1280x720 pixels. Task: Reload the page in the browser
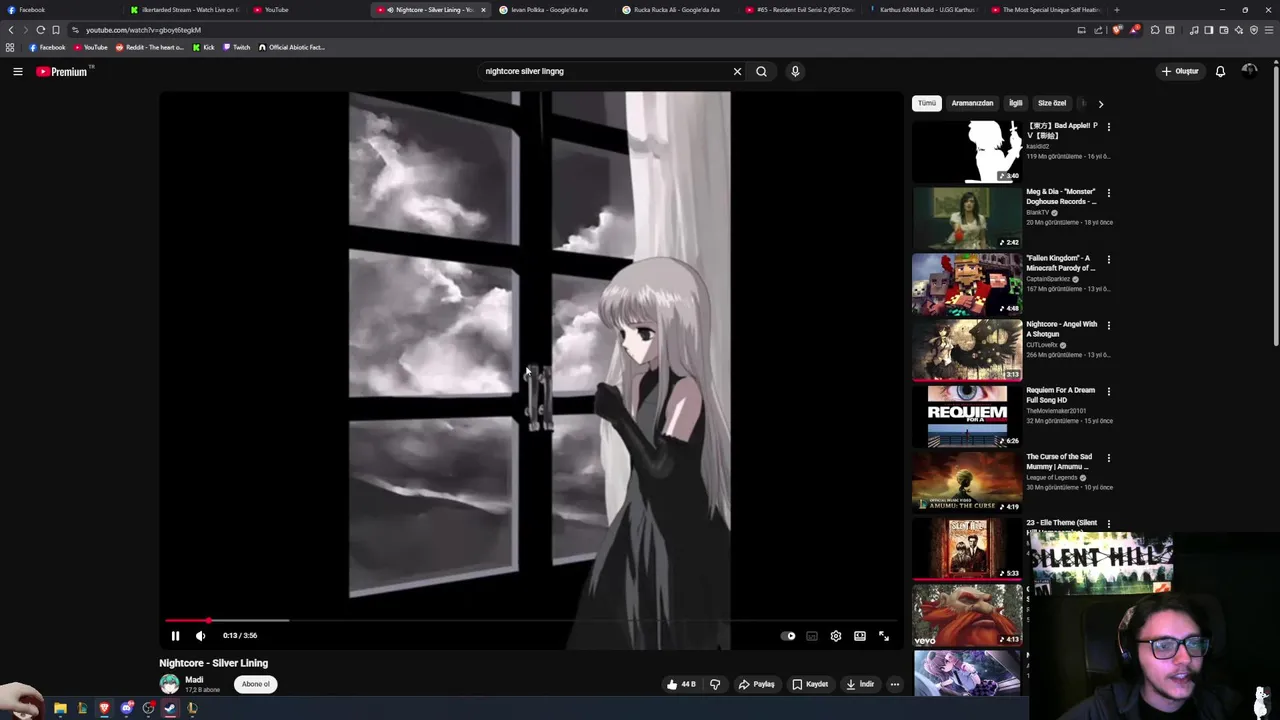click(x=41, y=30)
